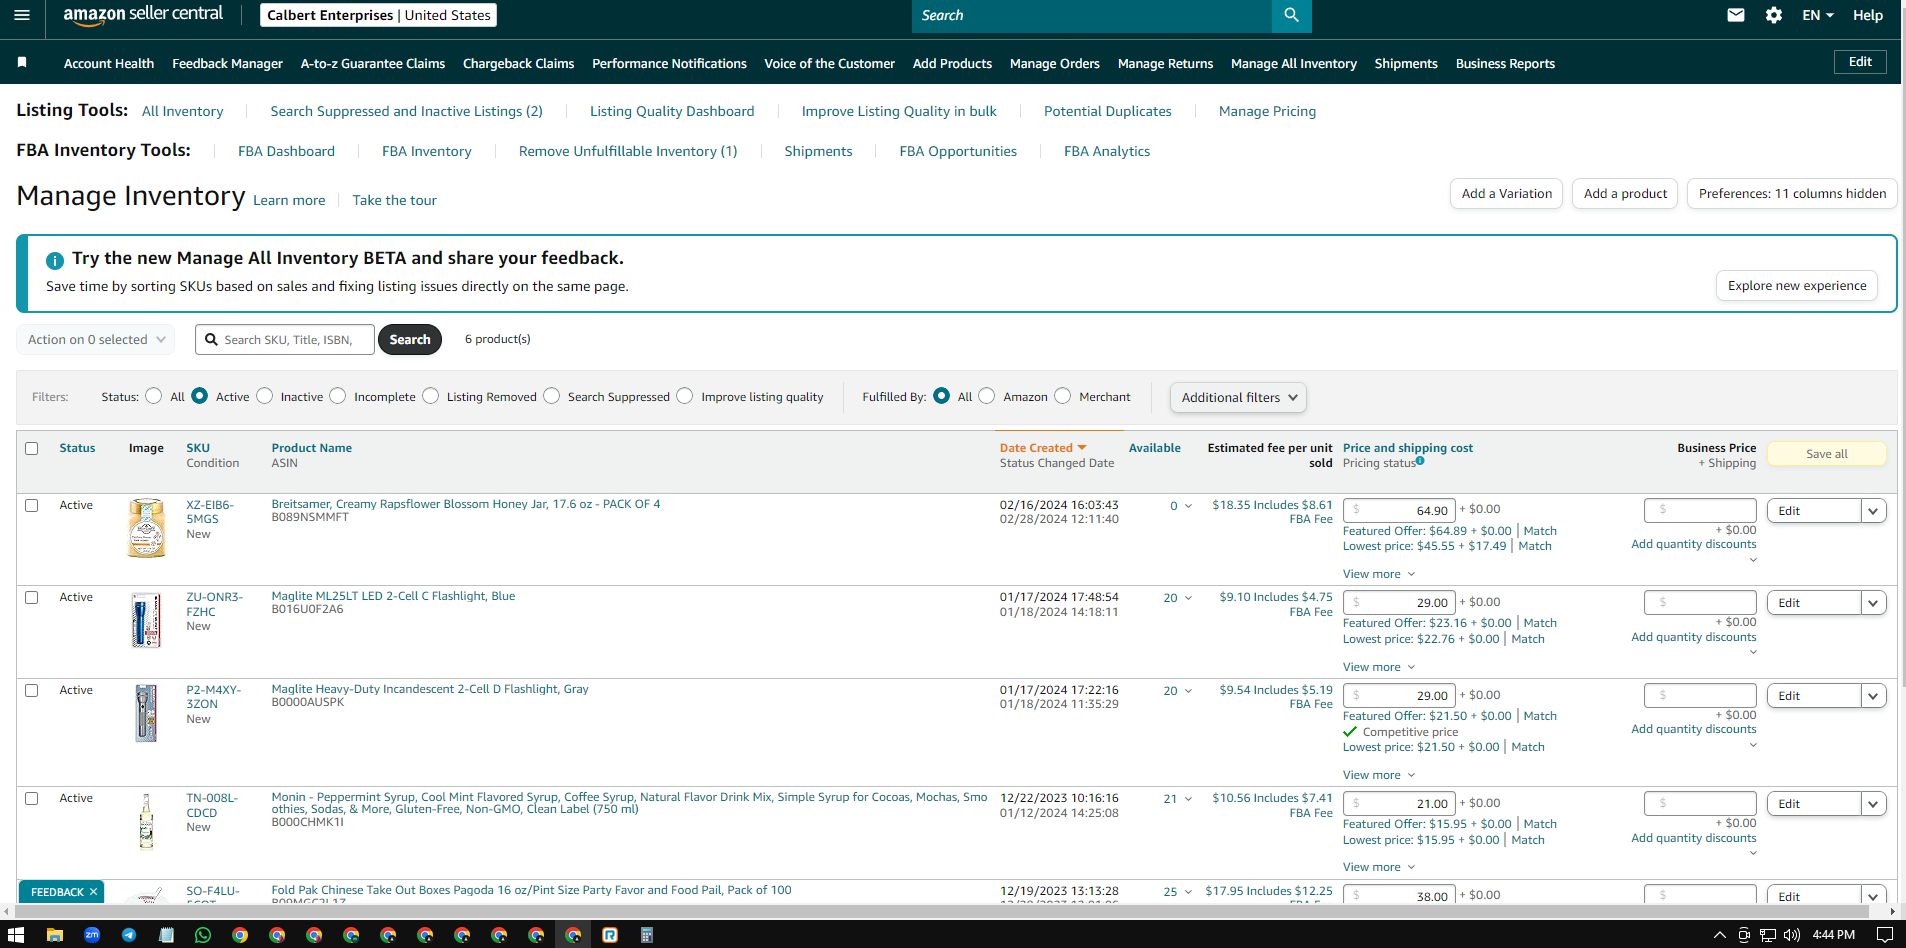This screenshot has width=1906, height=948.
Task: Click the info icon next to Pricing status
Action: click(1420, 461)
